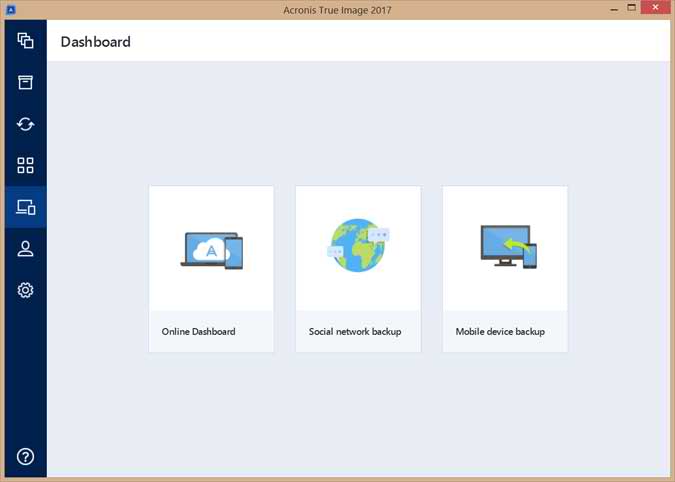Select the Dashboard devices sidebar icon
Screen dimensions: 675x482
point(25,207)
